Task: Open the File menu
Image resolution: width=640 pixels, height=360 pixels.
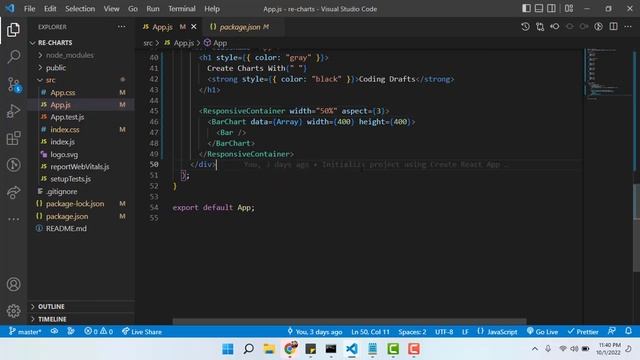Action: pyautogui.click(x=29, y=9)
